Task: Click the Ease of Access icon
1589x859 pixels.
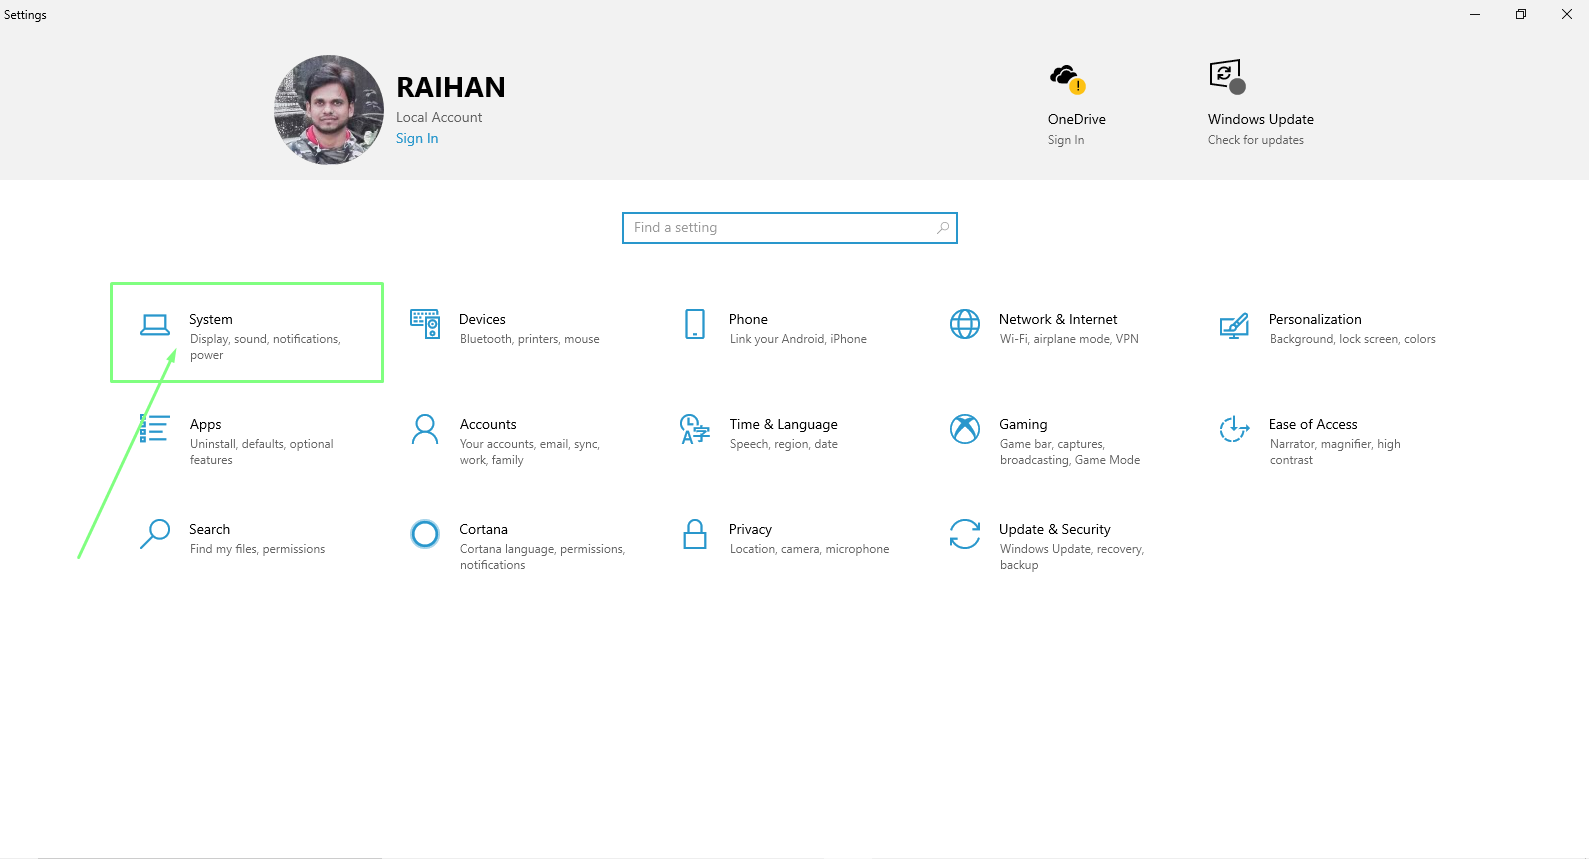Action: tap(1234, 429)
